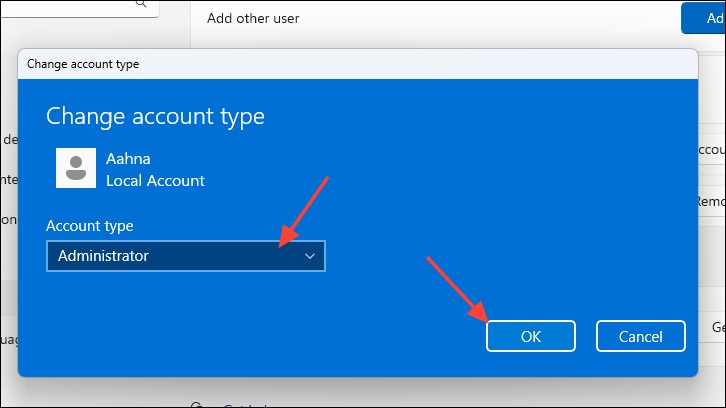Screen dimensions: 726x408
Task: Click the Aahna user avatar picture
Action: (x=76, y=168)
